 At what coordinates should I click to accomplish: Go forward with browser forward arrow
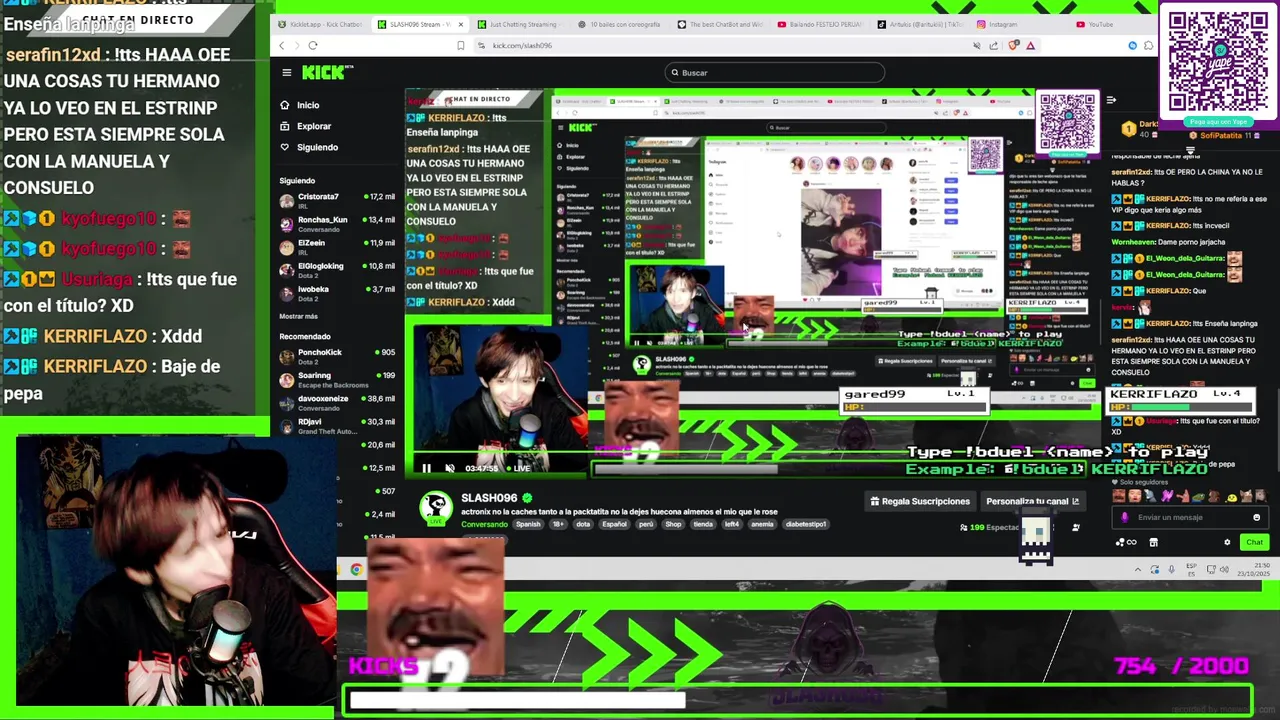click(x=297, y=45)
